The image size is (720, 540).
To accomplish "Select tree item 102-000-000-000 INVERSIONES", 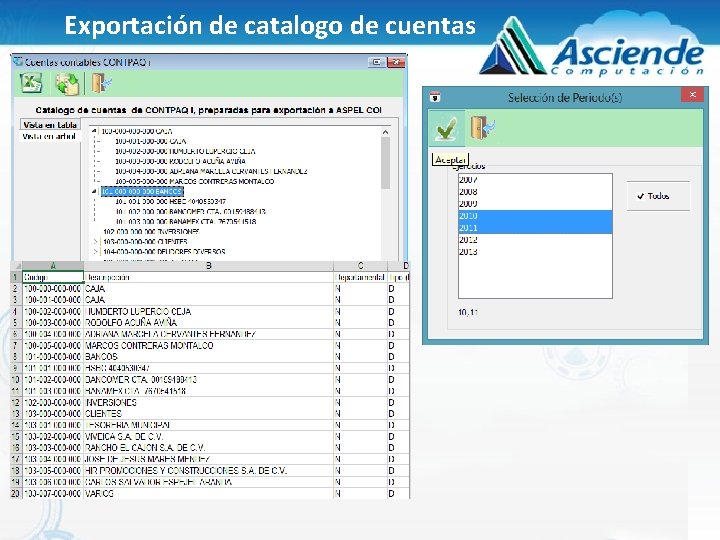I will [x=151, y=231].
